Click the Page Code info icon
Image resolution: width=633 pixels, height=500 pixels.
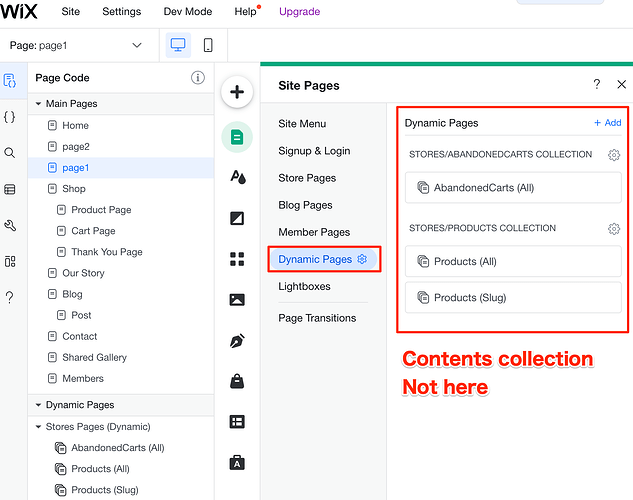(197, 77)
